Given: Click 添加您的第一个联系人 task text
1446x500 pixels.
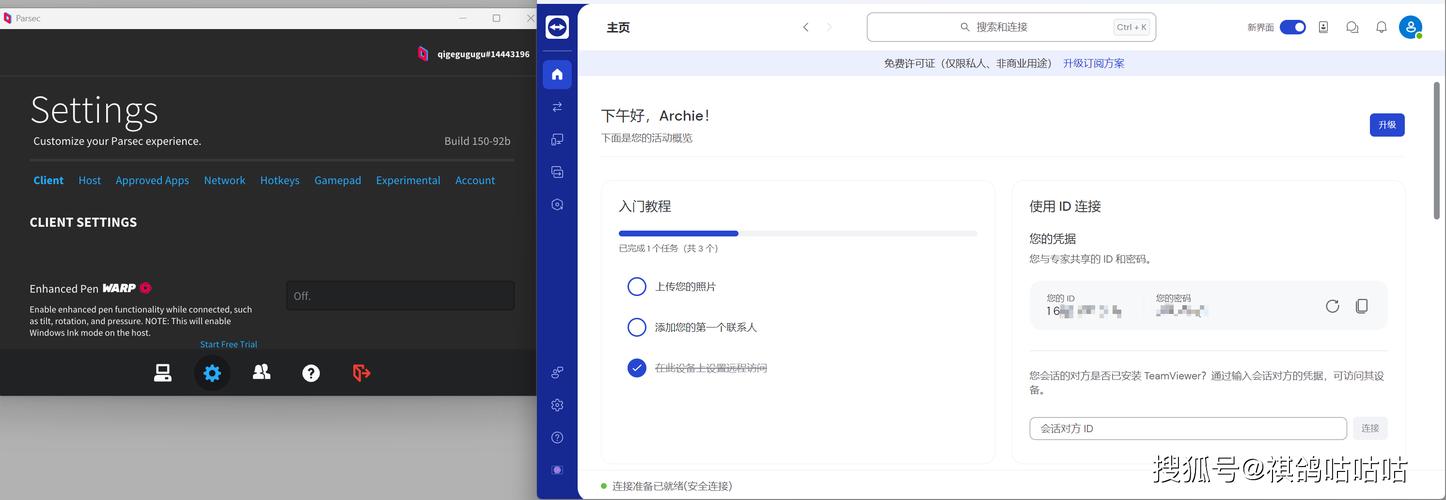Looking at the screenshot, I should coord(706,327).
